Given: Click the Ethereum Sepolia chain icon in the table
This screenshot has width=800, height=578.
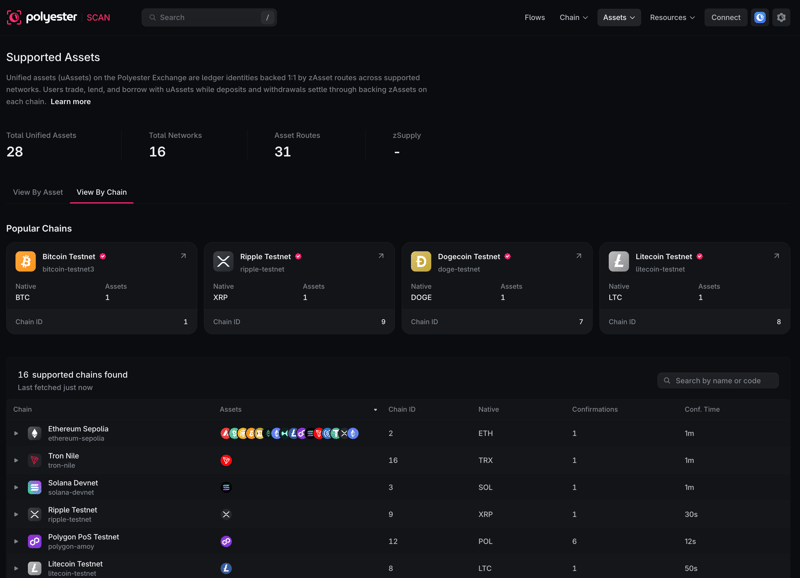Looking at the screenshot, I should point(34,433).
